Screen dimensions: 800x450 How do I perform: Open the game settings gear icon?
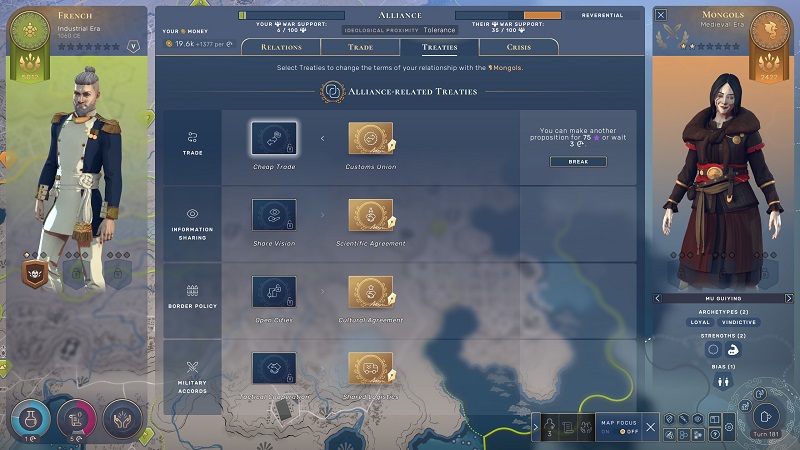[729, 427]
